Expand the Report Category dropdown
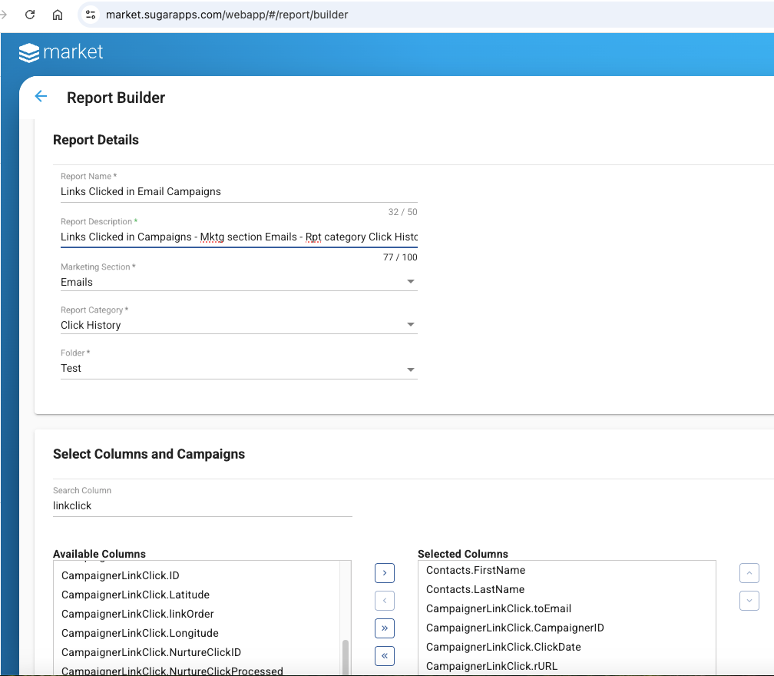 239,325
